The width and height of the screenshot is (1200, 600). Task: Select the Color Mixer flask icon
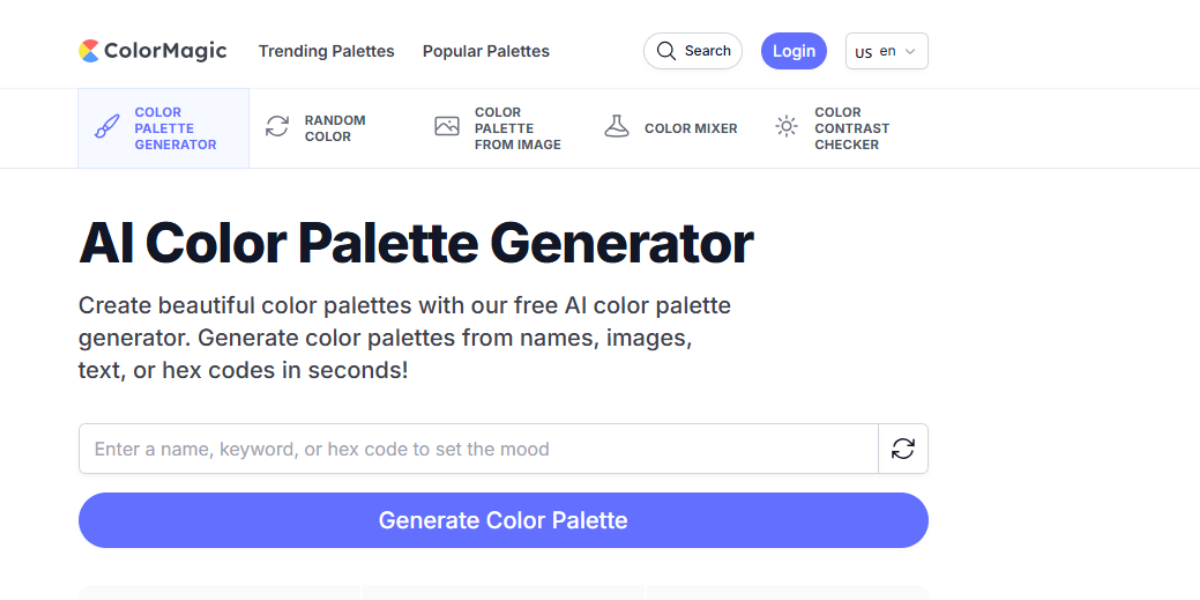616,126
